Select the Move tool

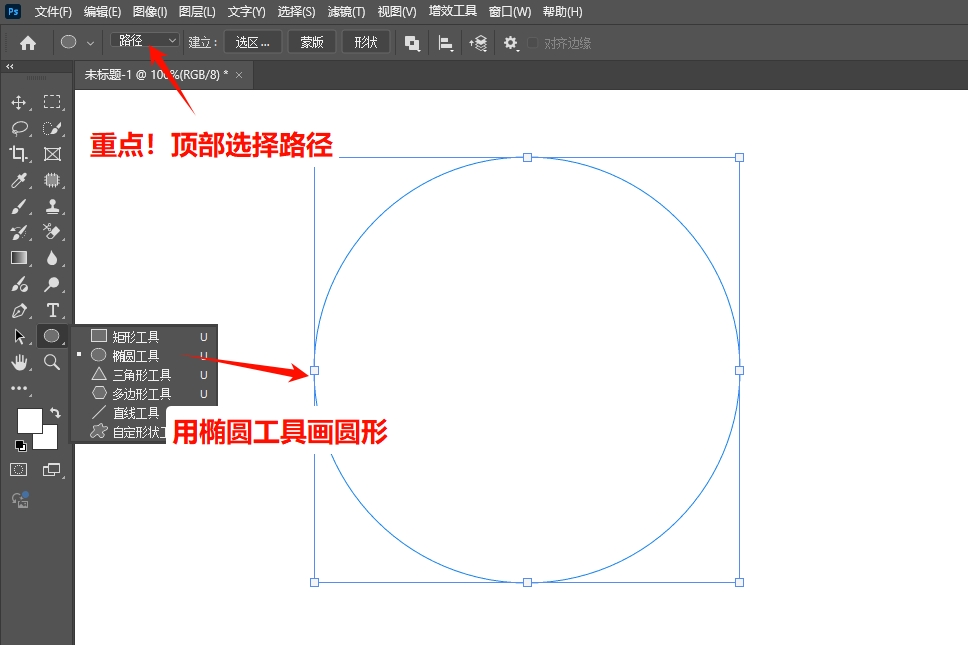19,102
